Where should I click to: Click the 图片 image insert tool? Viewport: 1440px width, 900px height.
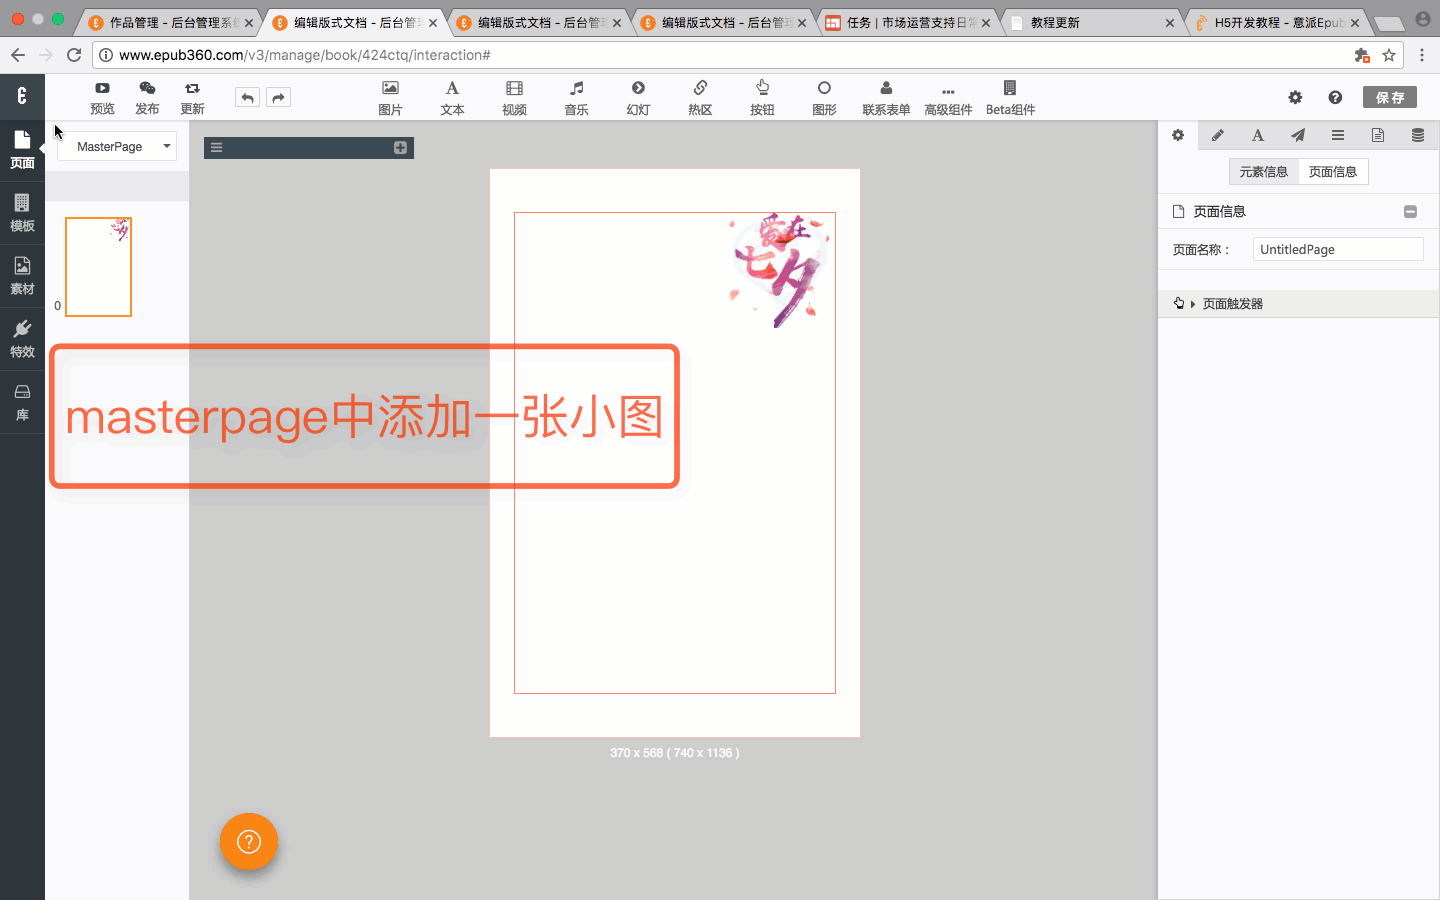point(390,97)
